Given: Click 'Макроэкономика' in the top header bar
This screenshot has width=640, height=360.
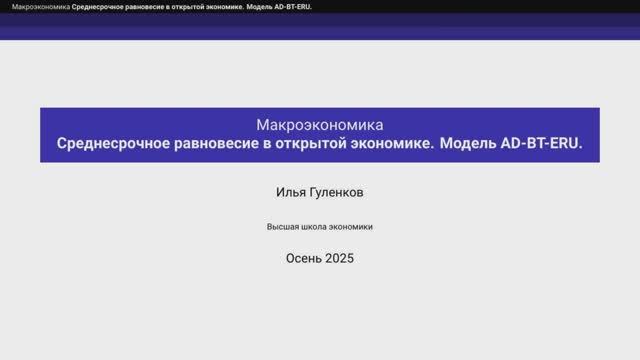Looking at the screenshot, I should (x=41, y=7).
